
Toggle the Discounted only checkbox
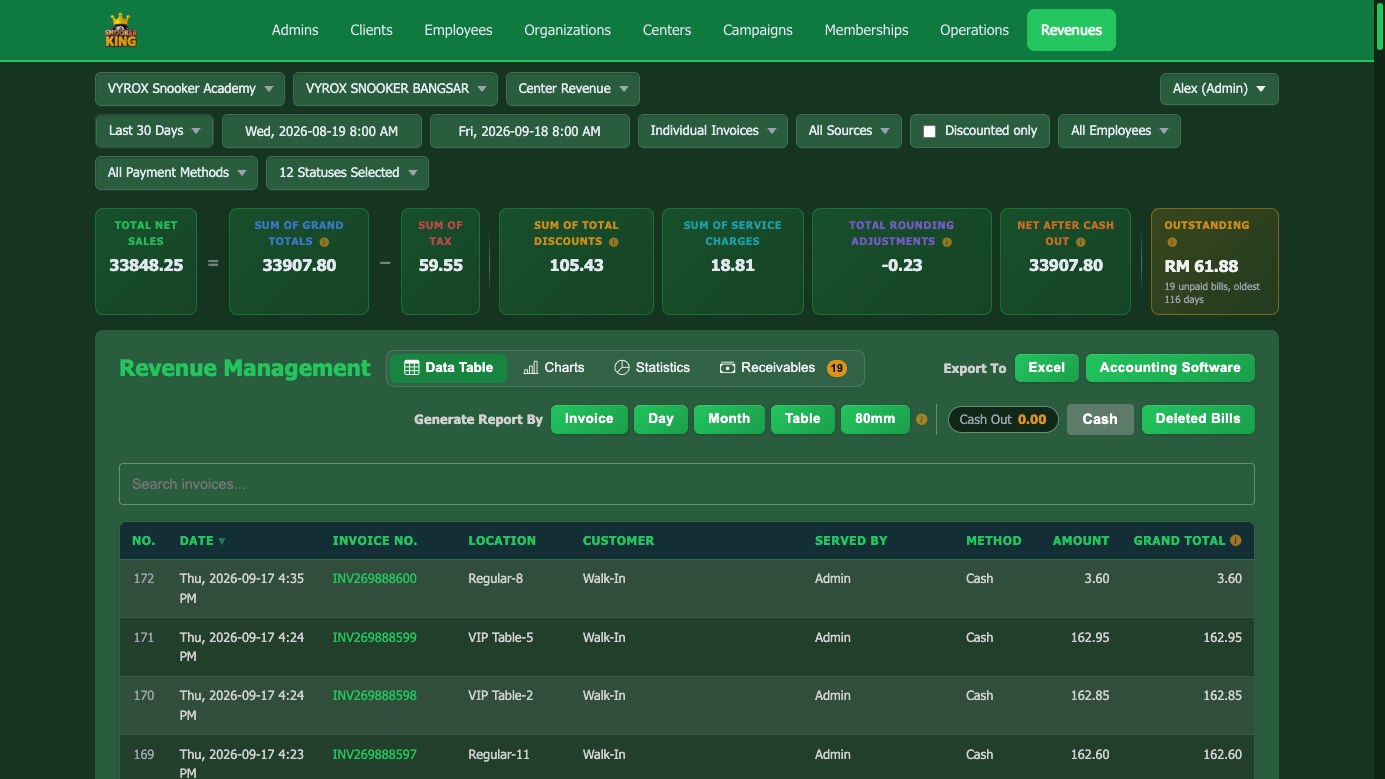click(x=929, y=131)
